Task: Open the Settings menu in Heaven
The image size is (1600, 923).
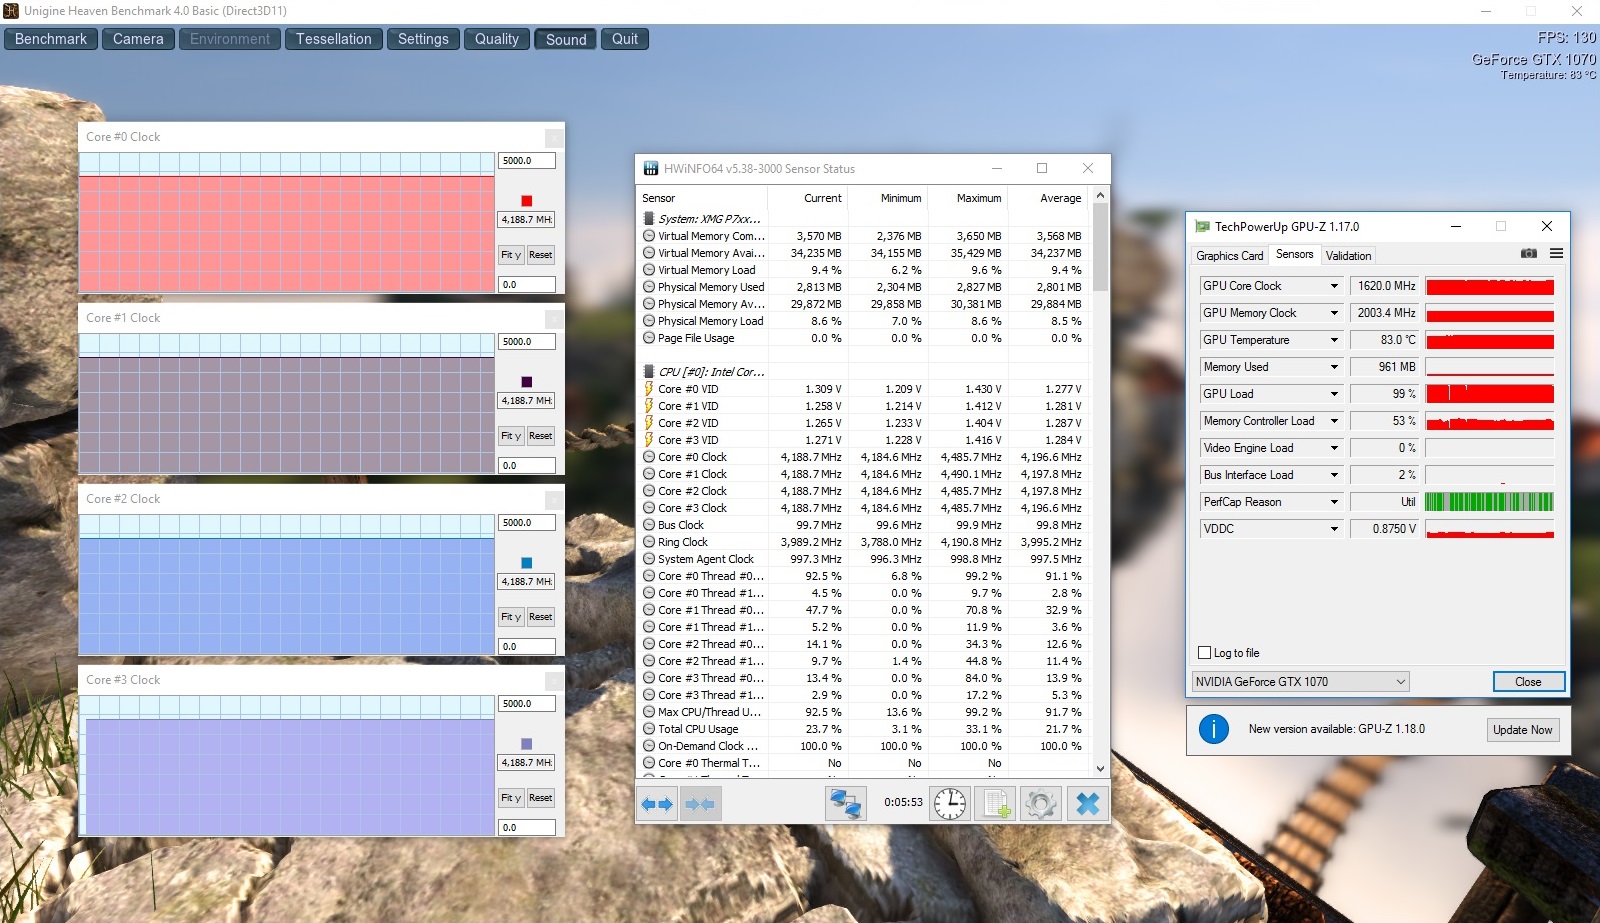Action: tap(423, 39)
